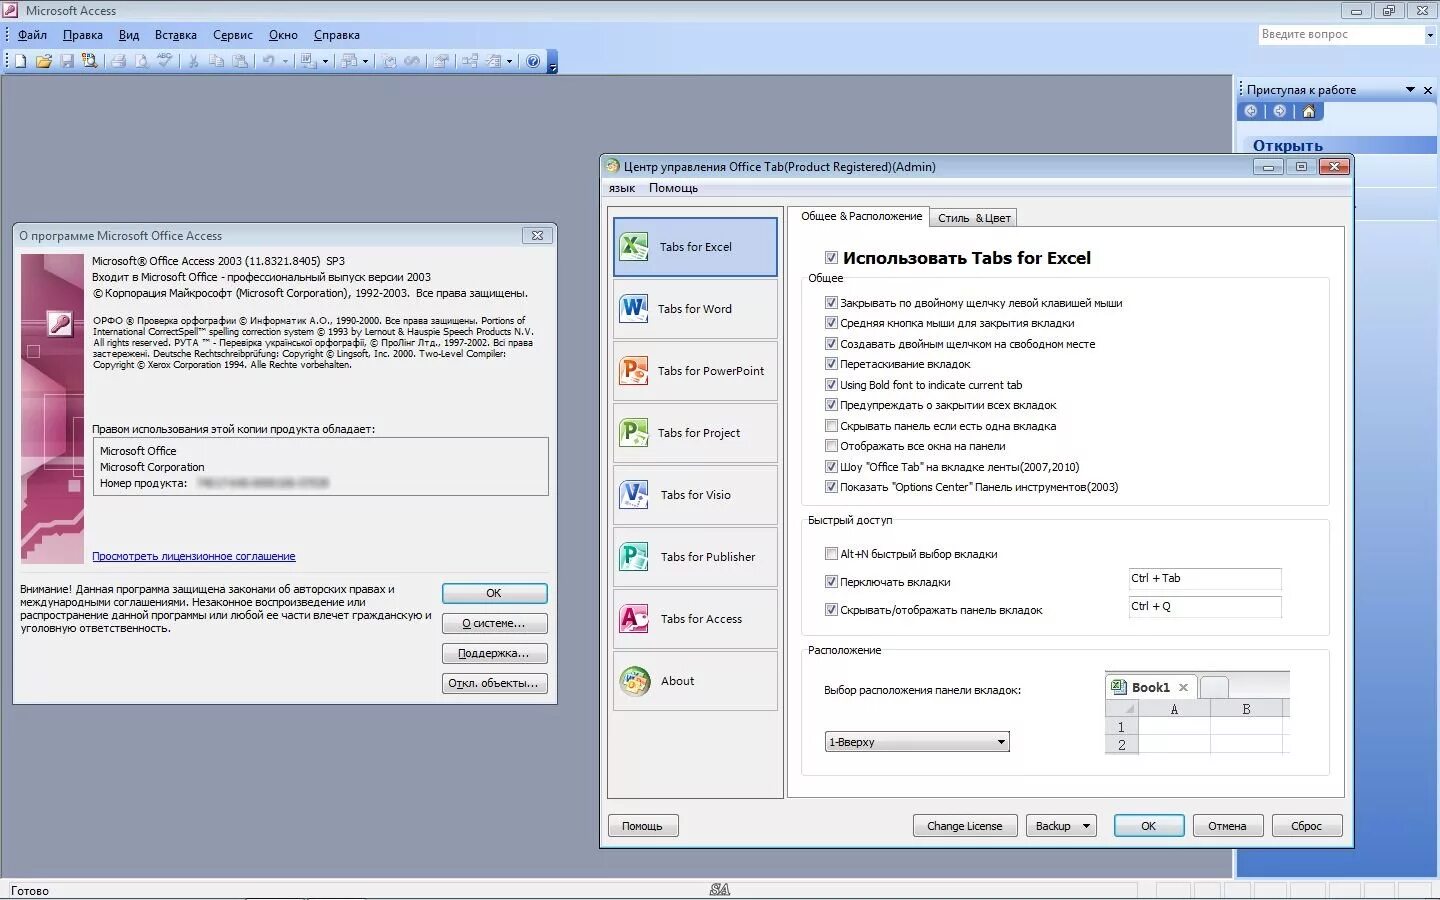Click the Paste clipboard toolbar icon
Screen dimensions: 1440x900
(x=240, y=61)
